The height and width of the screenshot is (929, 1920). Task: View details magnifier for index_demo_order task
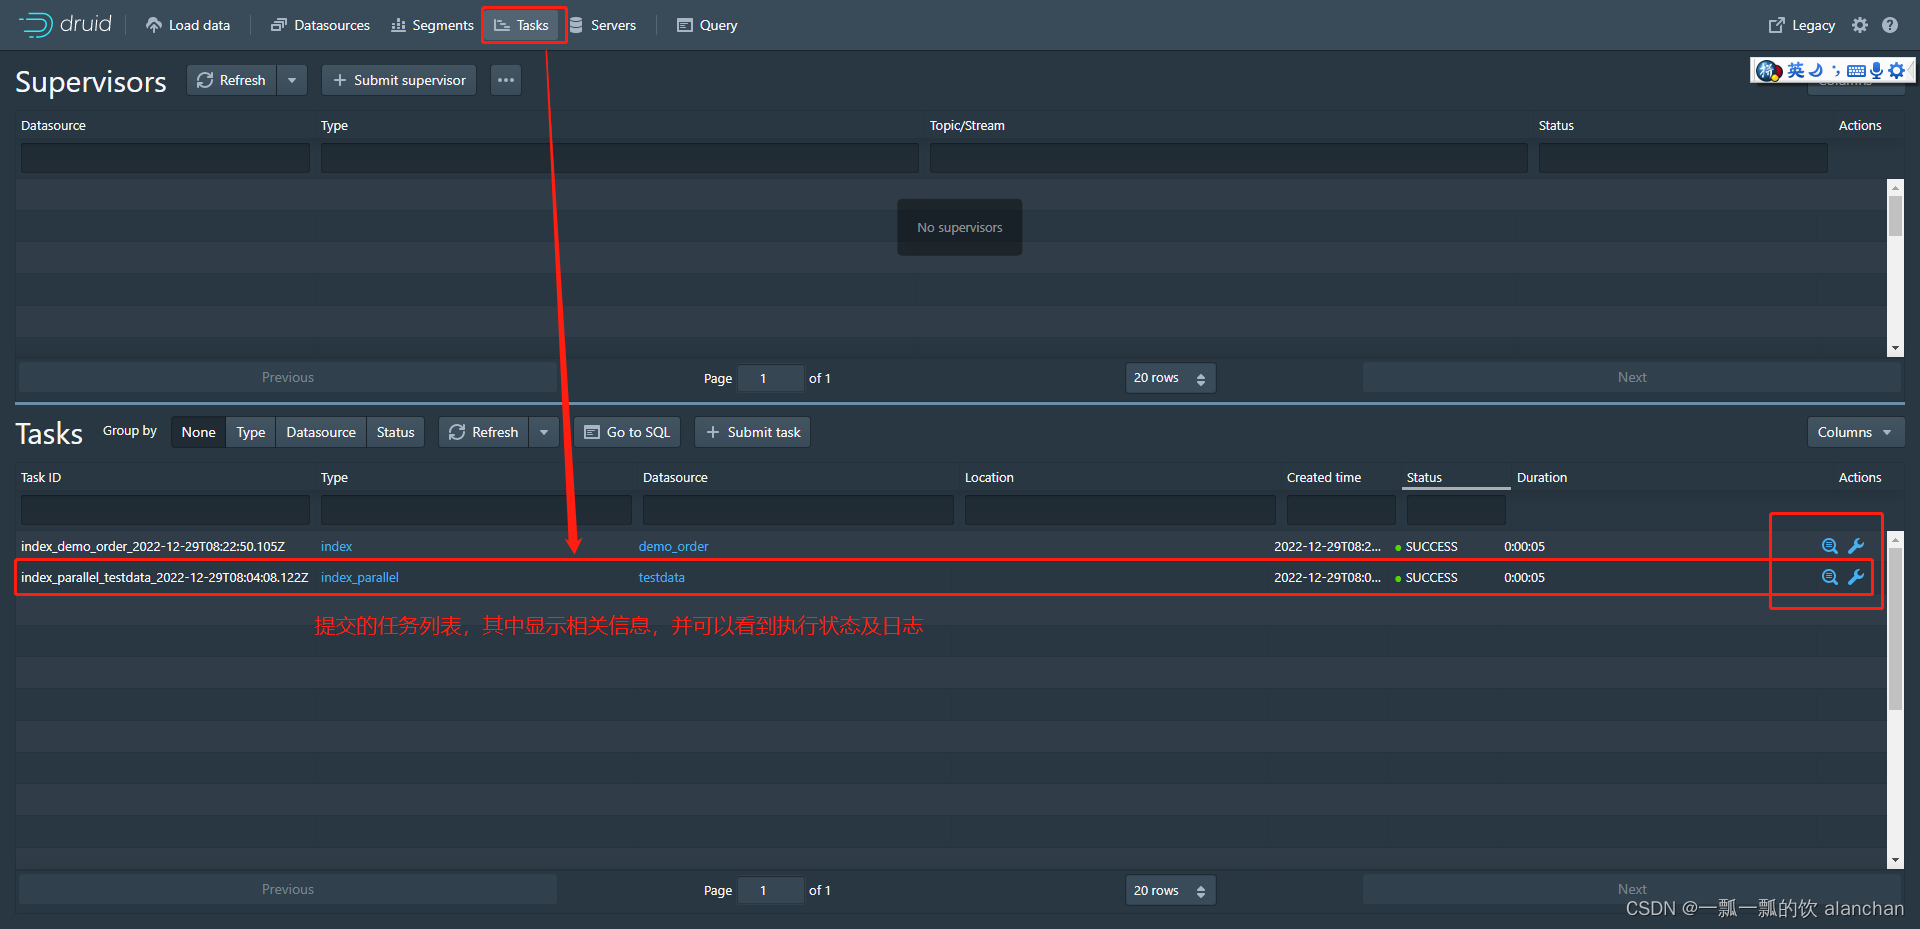coord(1829,546)
